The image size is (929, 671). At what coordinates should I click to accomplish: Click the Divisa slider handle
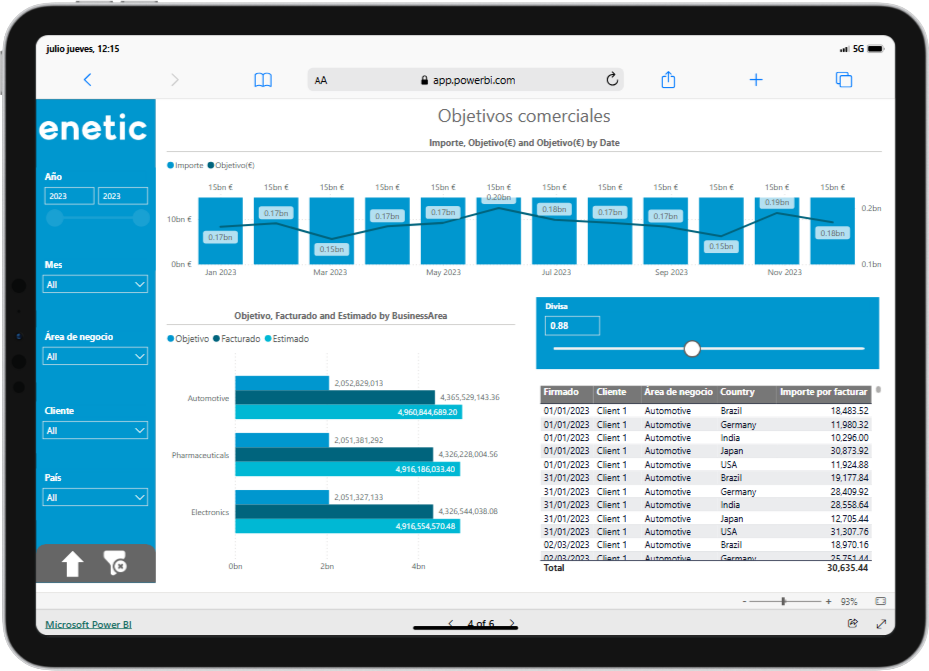(x=692, y=349)
